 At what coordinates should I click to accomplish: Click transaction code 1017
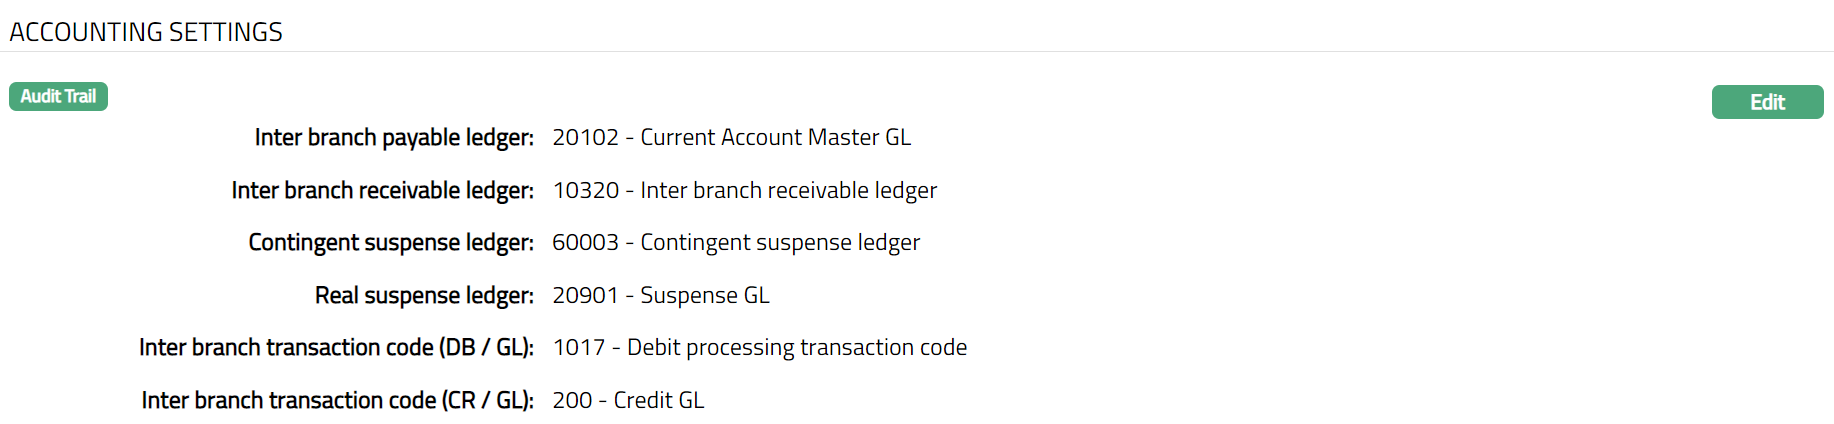click(579, 347)
